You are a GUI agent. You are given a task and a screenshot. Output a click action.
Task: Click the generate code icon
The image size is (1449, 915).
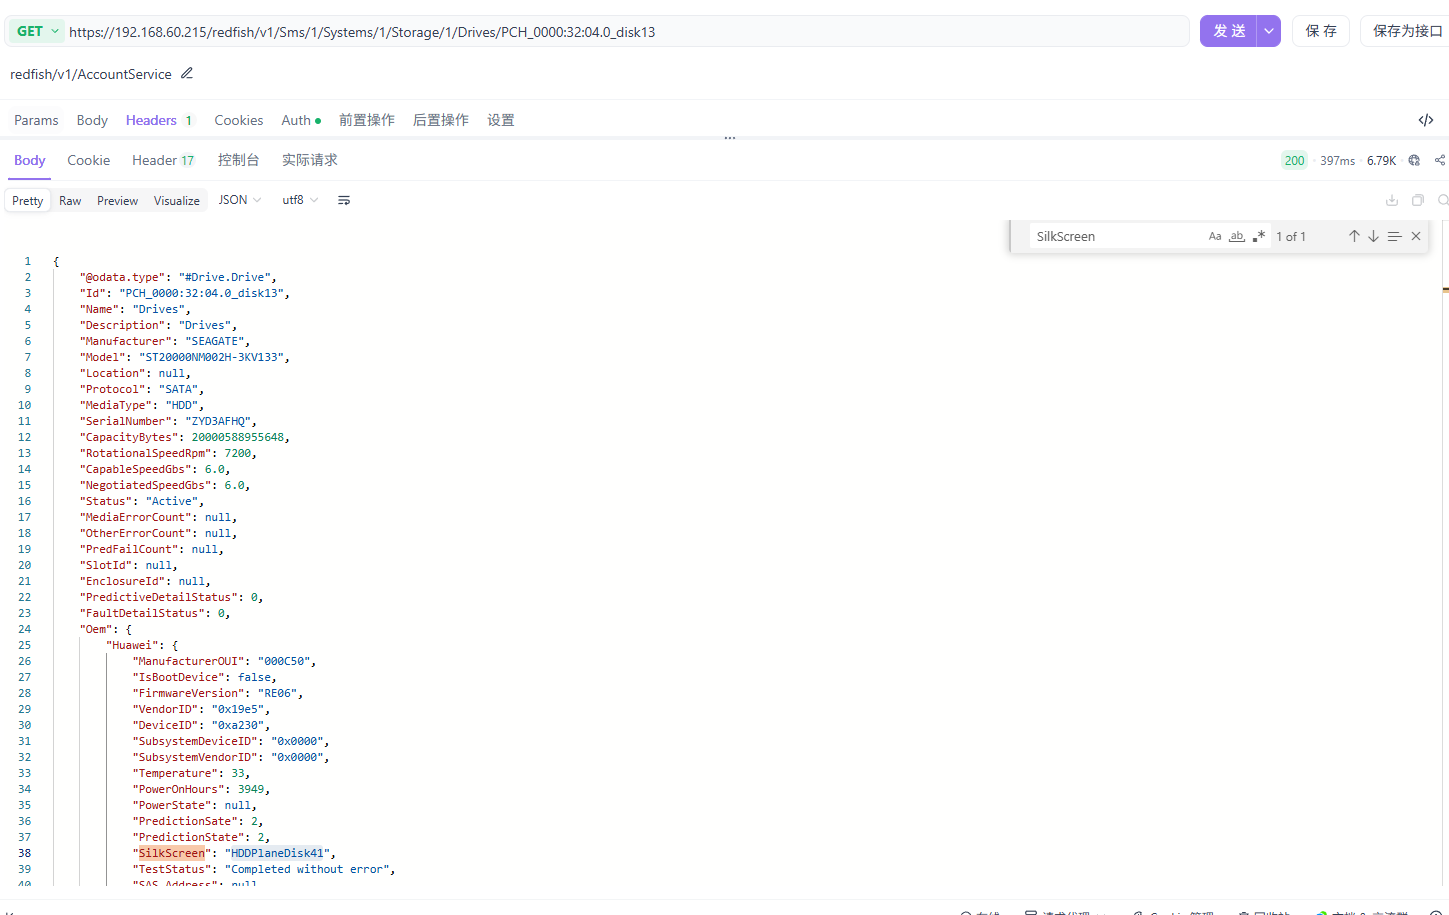pos(1425,120)
